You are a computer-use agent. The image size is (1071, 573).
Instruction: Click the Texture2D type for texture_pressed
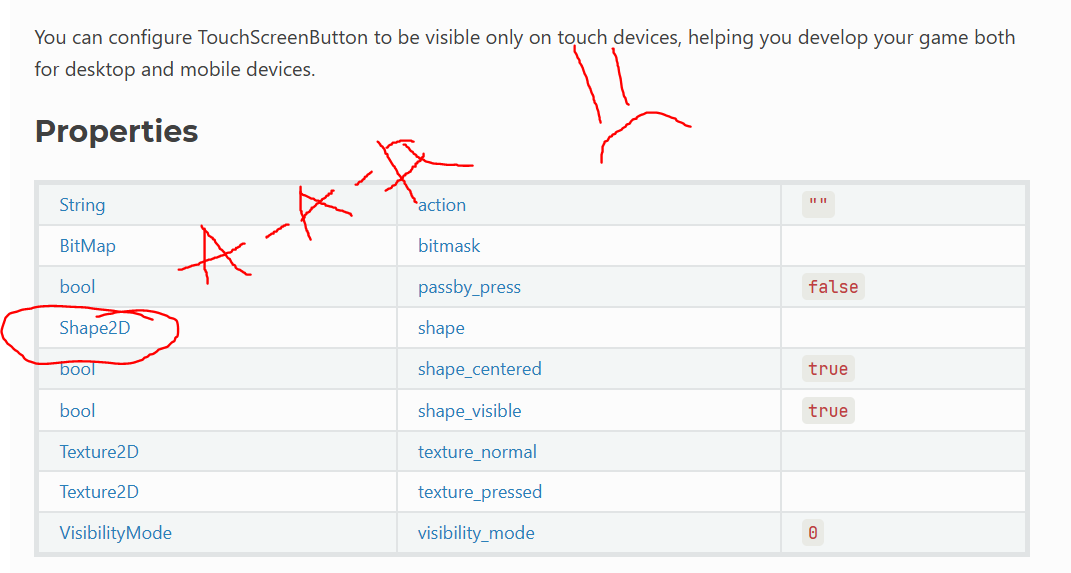coord(99,492)
